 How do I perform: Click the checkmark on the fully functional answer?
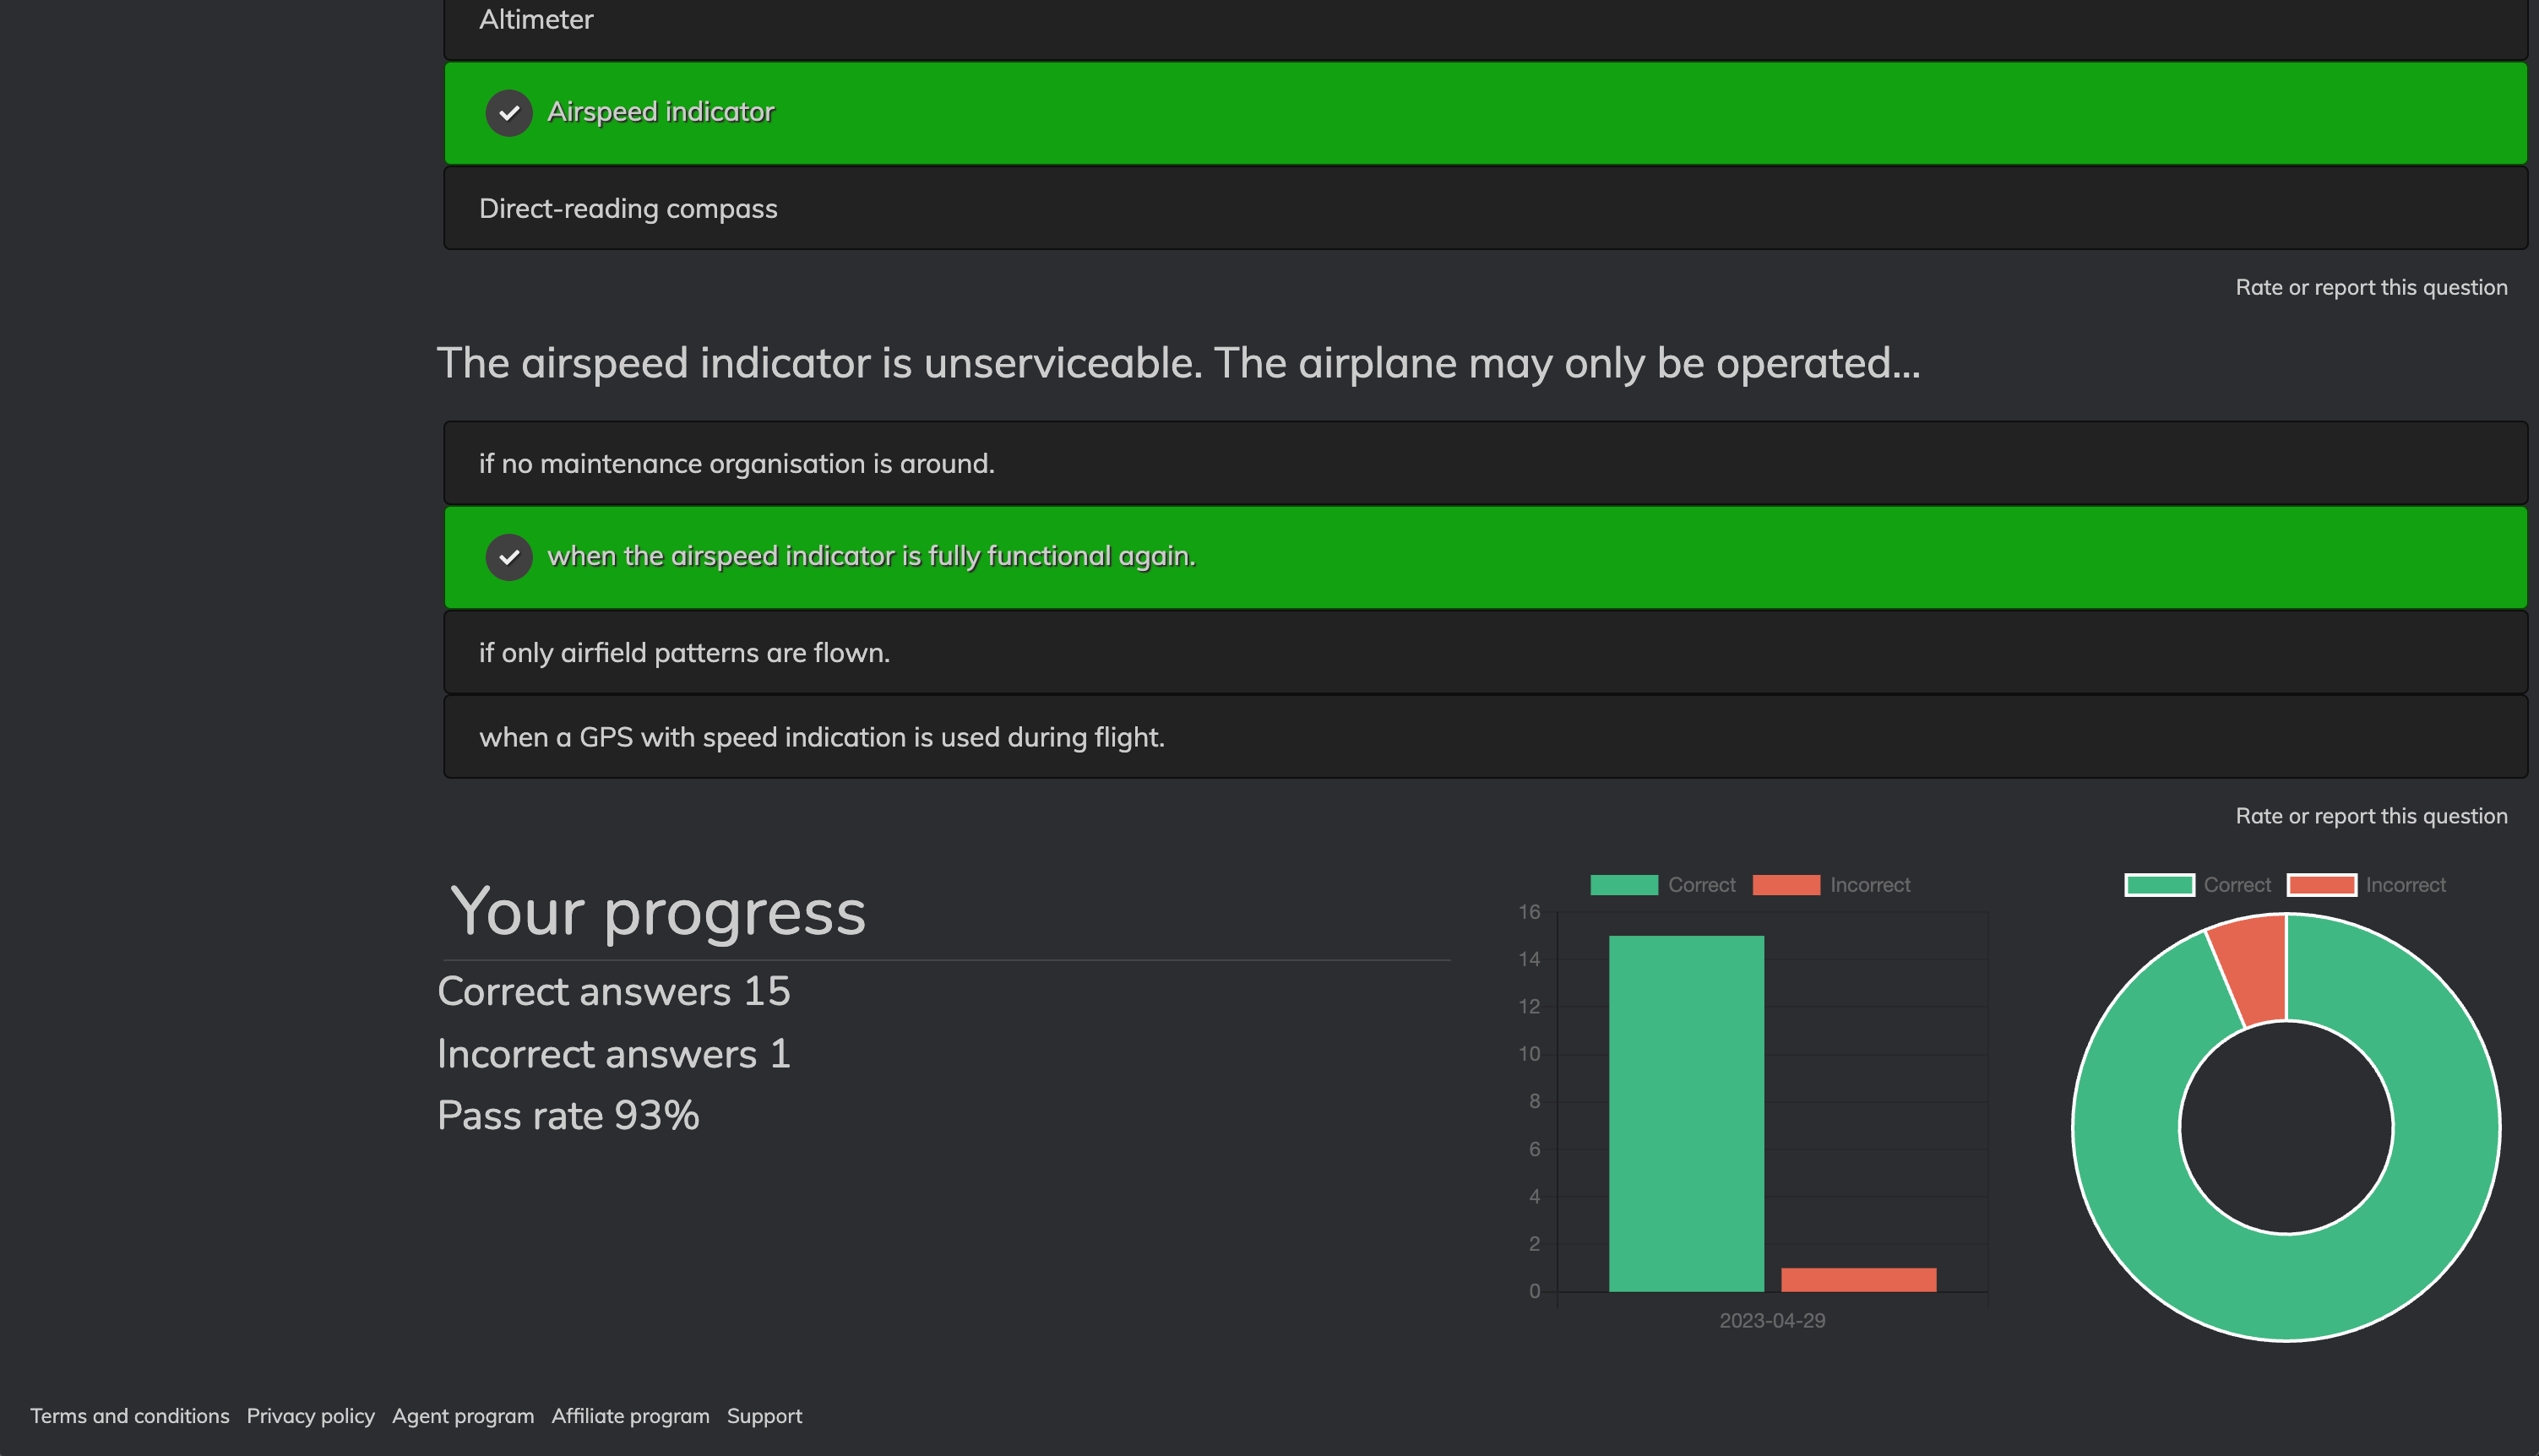pos(508,557)
